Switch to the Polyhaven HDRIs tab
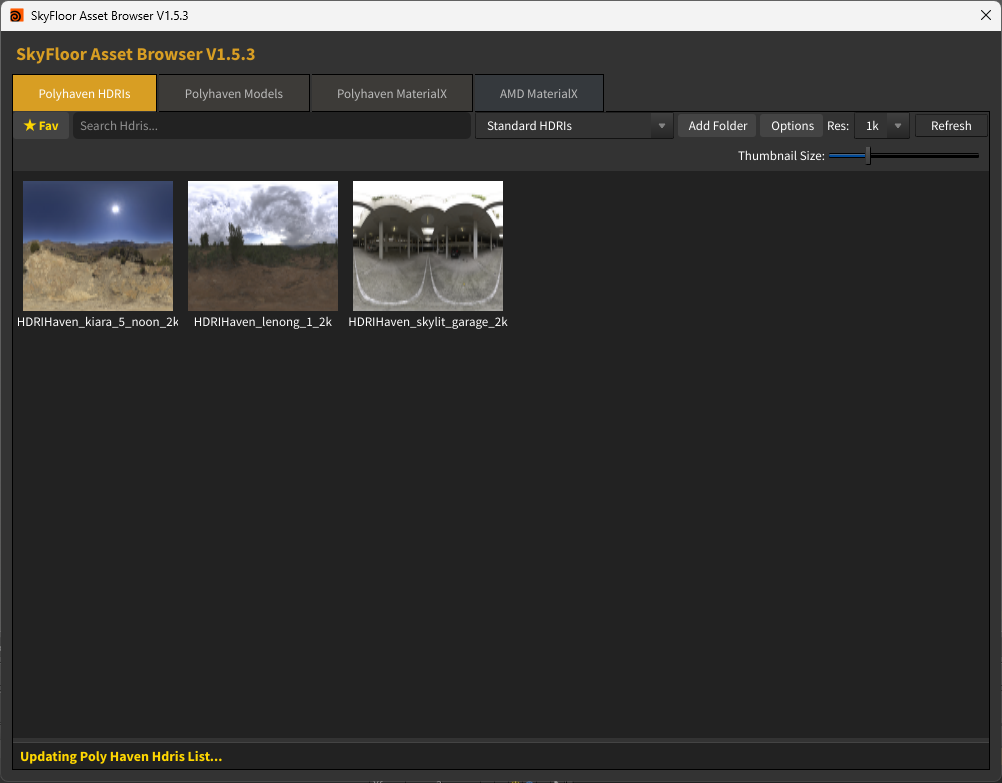1002x783 pixels. pos(84,93)
